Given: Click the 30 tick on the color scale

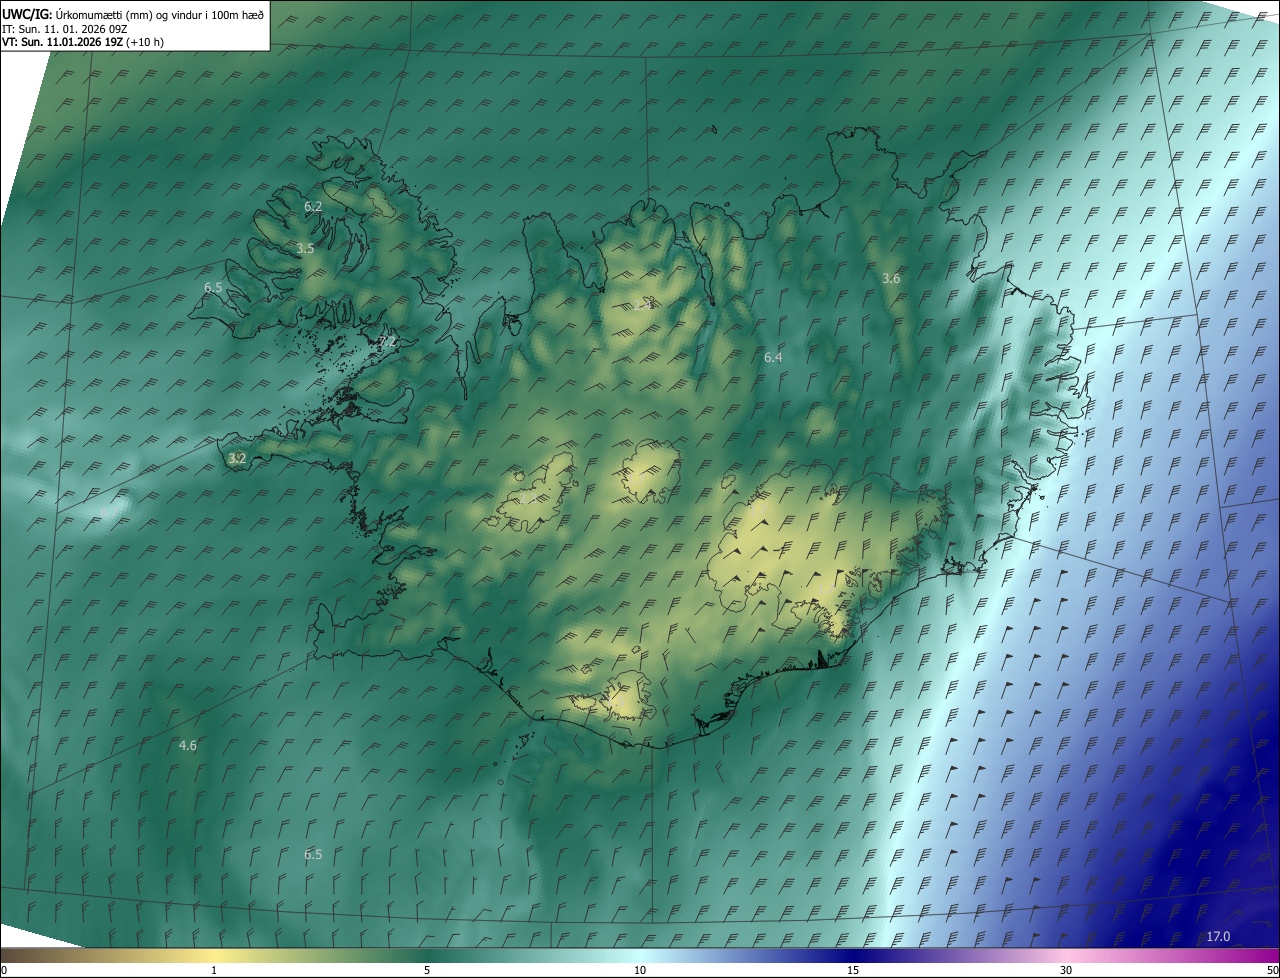Looking at the screenshot, I should (1066, 970).
